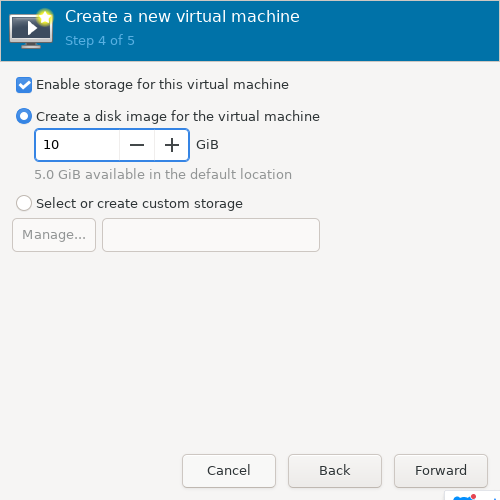Decrease disk size with the minus button
The height and width of the screenshot is (500, 500).
(x=137, y=145)
